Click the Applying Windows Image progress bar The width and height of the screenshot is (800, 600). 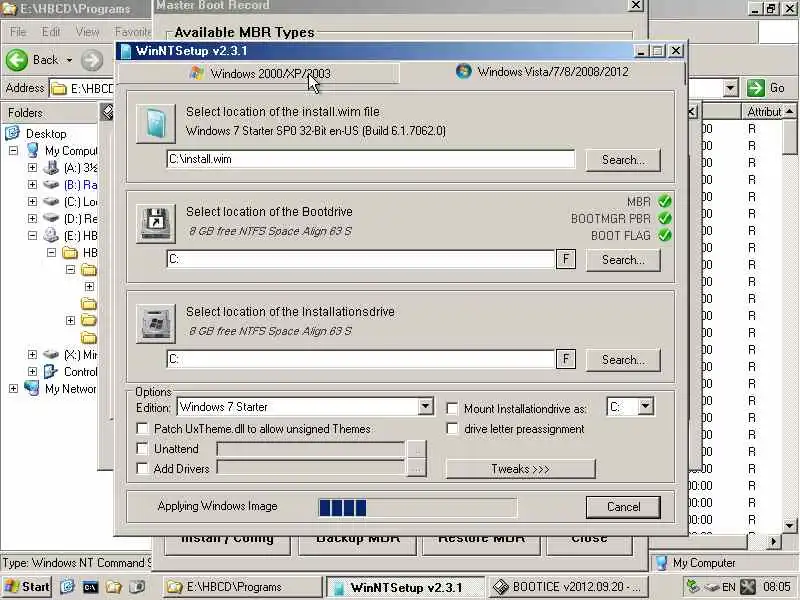coord(417,508)
